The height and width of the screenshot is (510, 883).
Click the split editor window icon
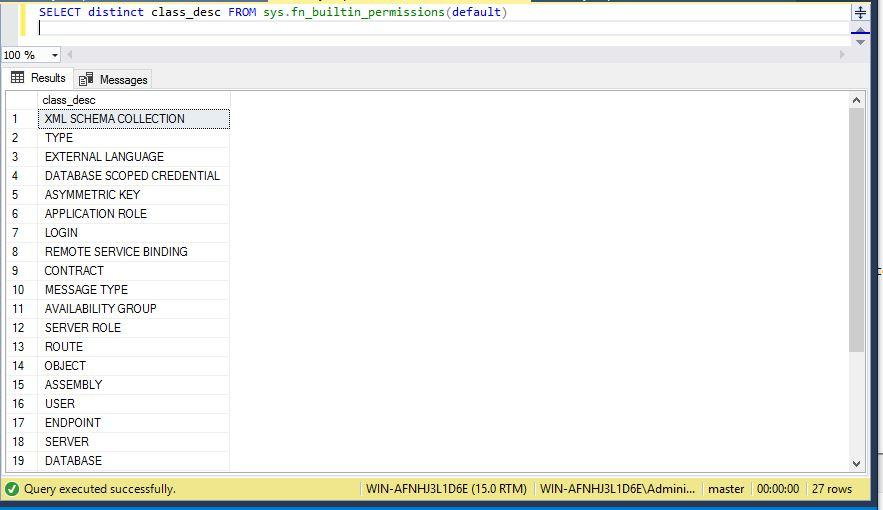point(860,12)
